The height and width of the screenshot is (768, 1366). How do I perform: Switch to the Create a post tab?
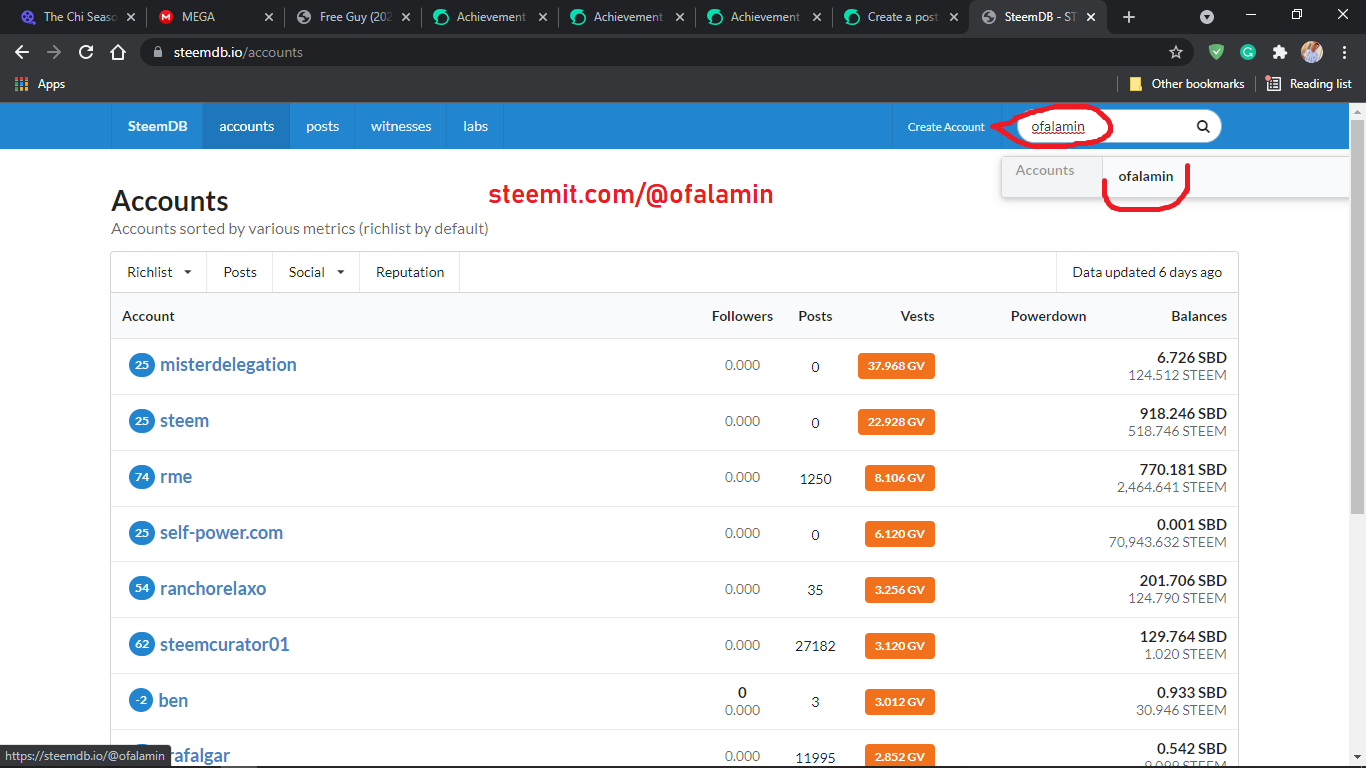(x=898, y=17)
